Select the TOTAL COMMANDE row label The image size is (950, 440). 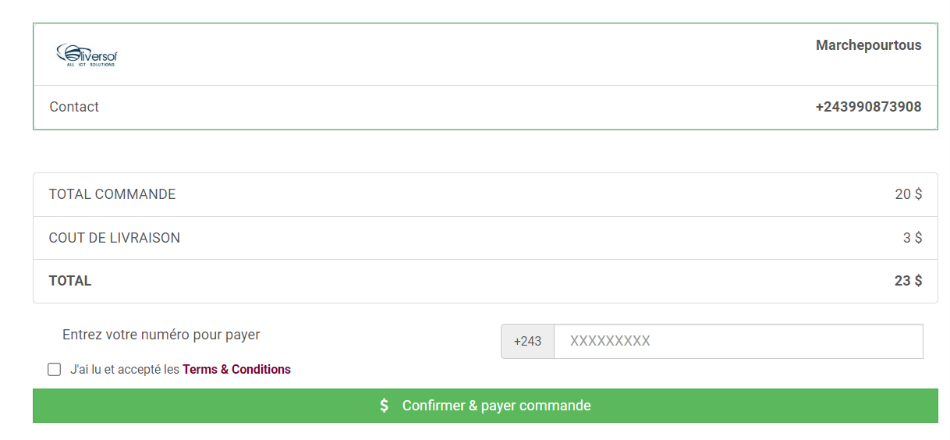point(112,195)
